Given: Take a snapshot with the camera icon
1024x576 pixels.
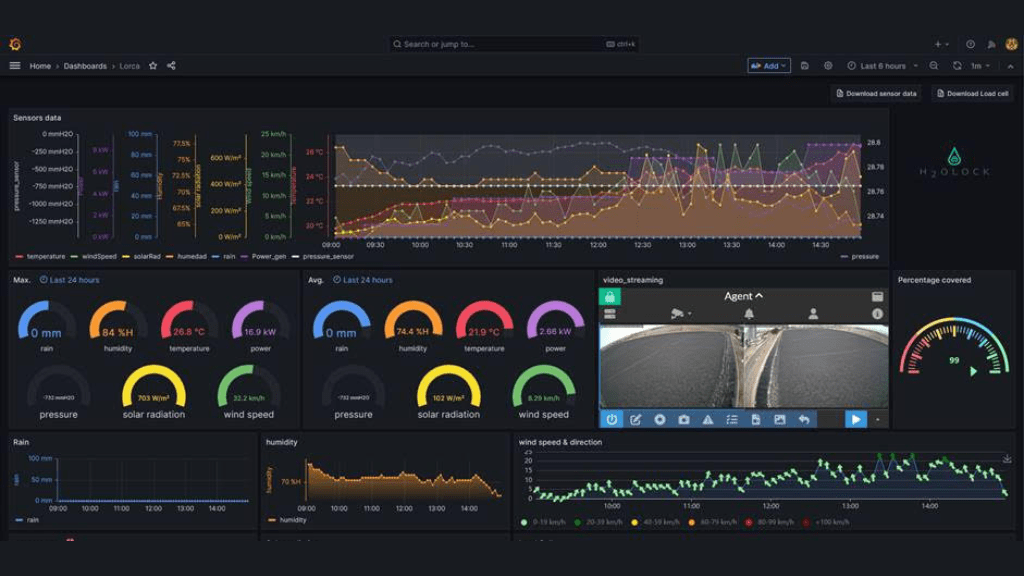Looking at the screenshot, I should point(684,420).
